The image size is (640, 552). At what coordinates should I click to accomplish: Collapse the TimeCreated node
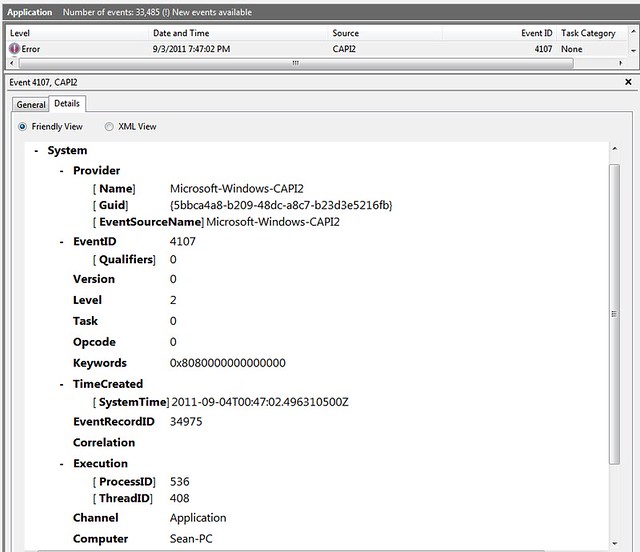[62, 385]
